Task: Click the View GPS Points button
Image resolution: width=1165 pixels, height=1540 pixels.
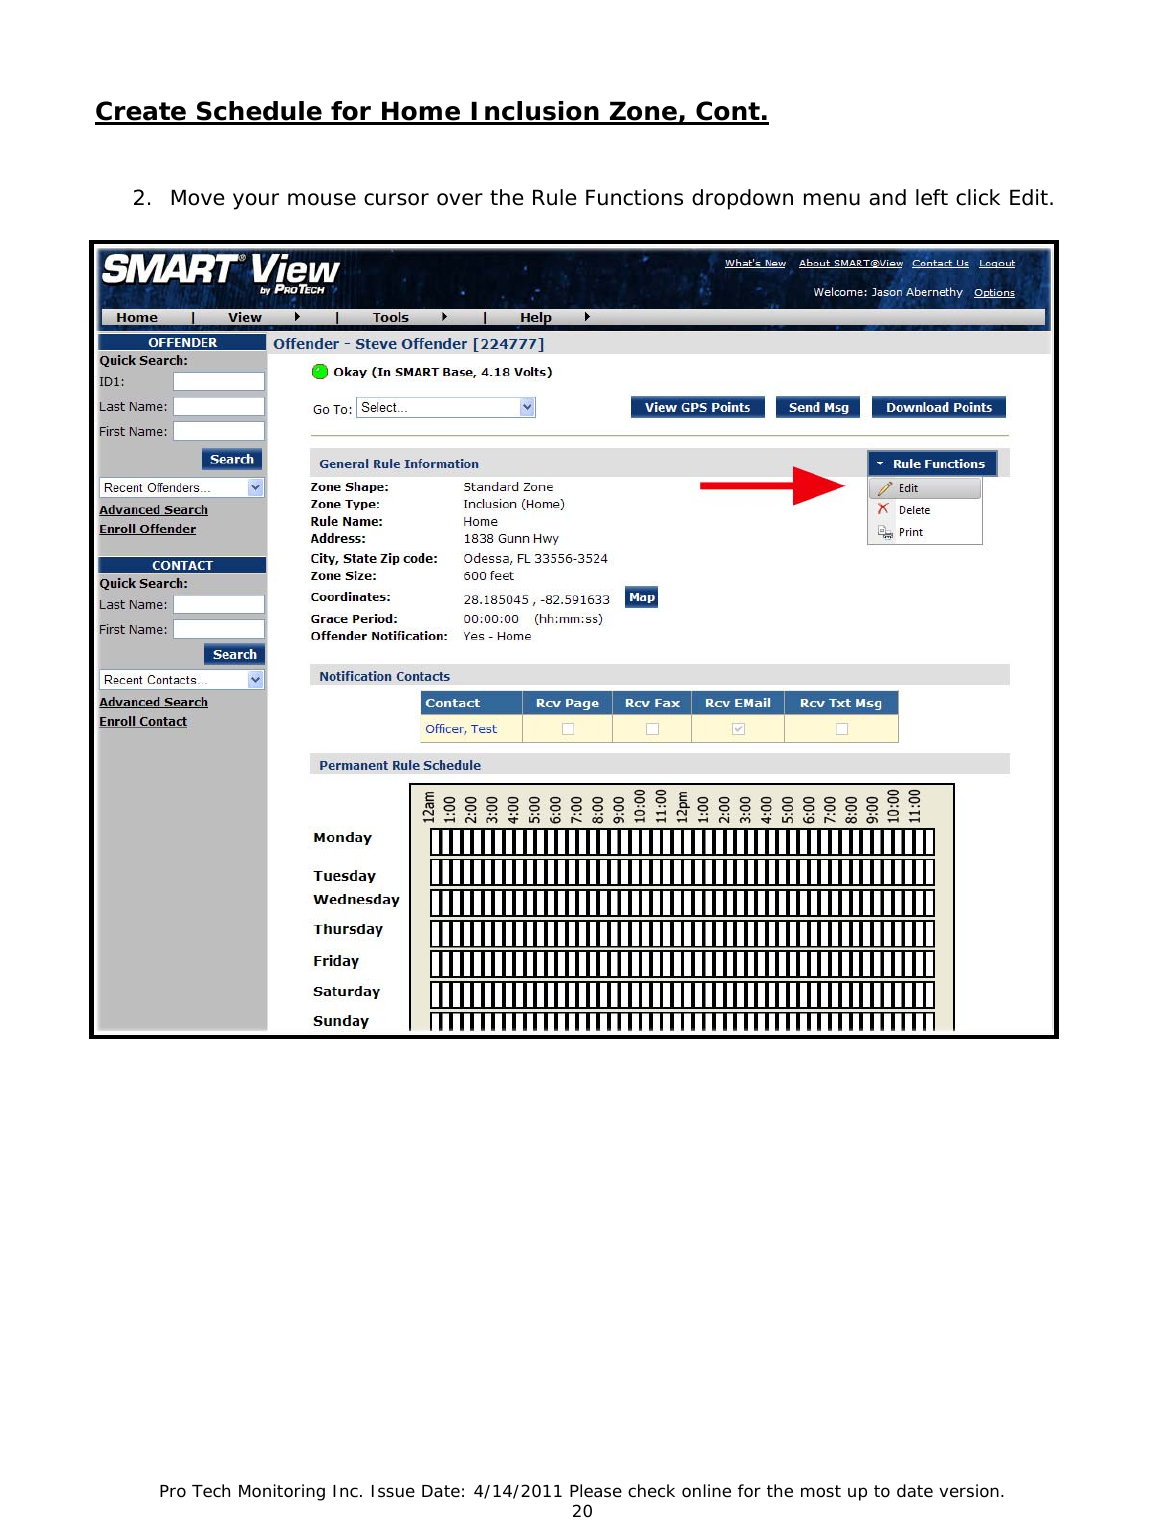Action: coord(698,408)
